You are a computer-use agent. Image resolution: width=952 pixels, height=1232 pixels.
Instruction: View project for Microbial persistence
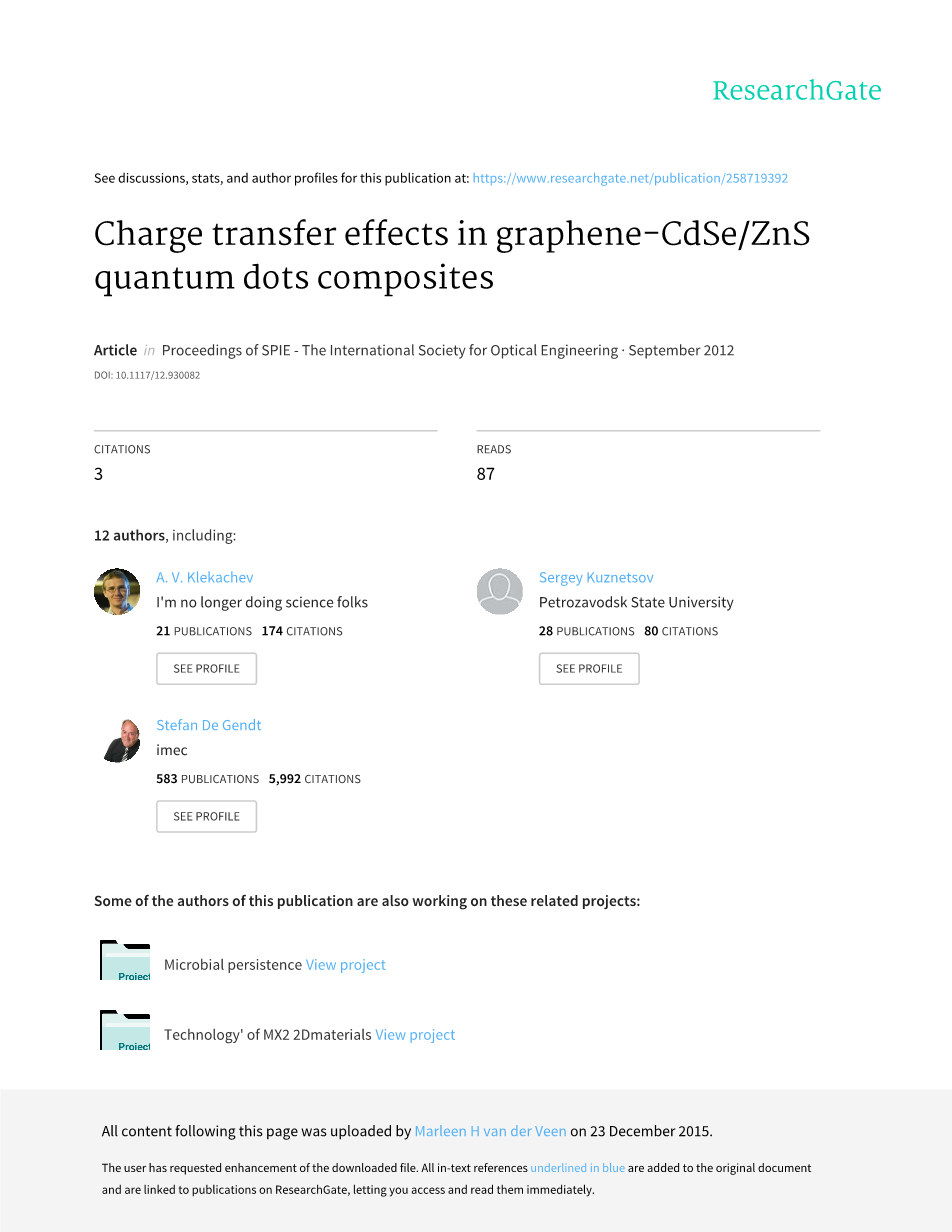tap(346, 965)
